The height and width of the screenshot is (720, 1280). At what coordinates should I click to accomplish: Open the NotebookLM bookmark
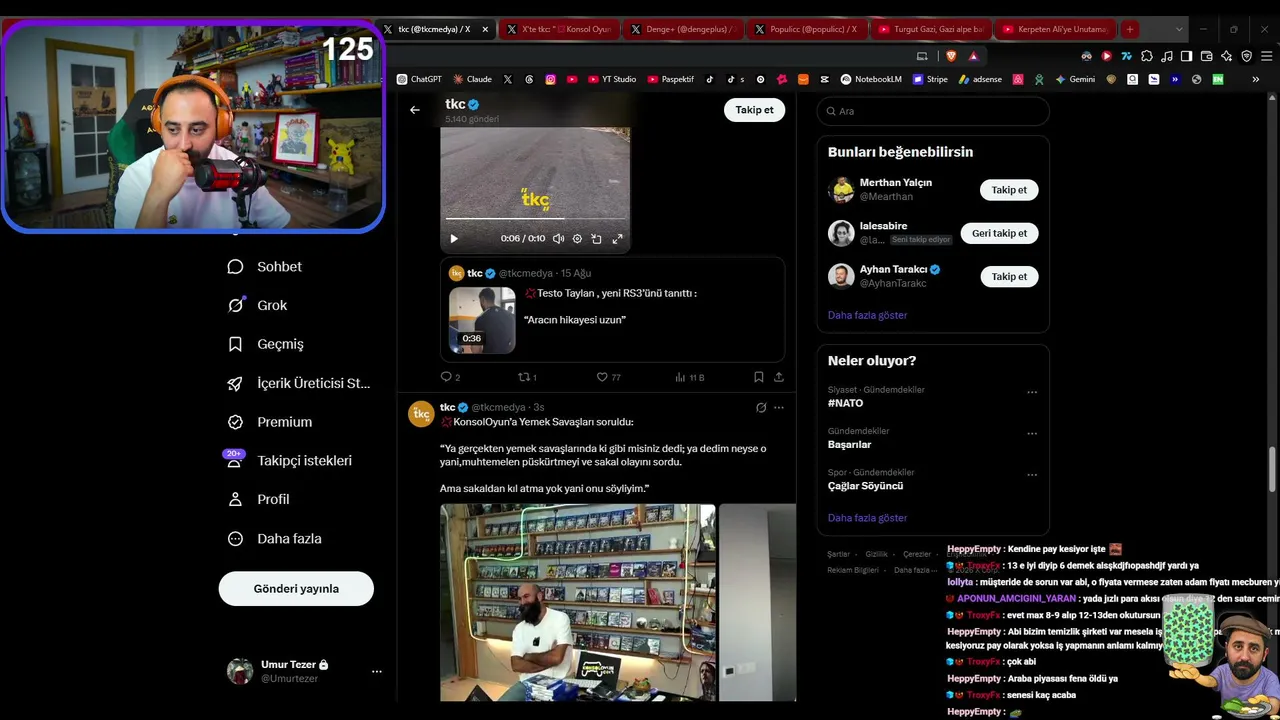[x=871, y=79]
